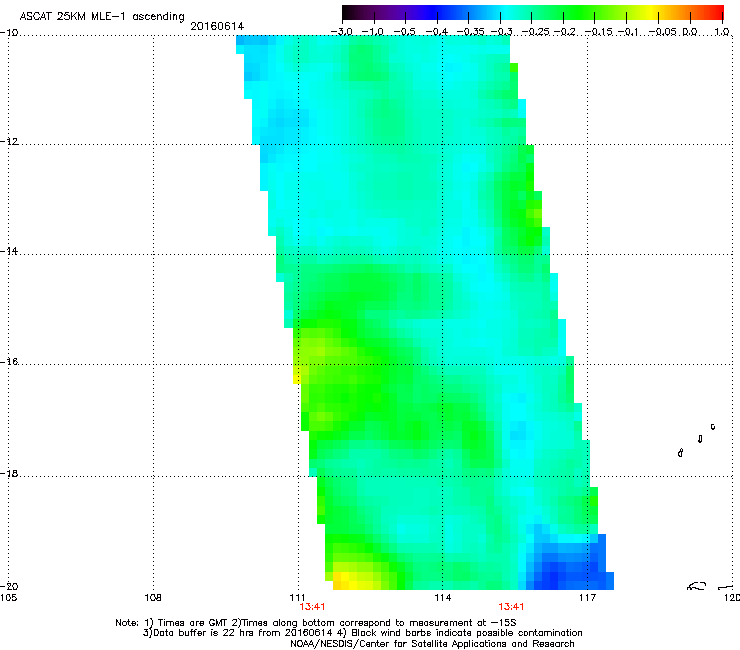Click colorbar label -0.2
This screenshot has width=740, height=650.
coord(565,32)
